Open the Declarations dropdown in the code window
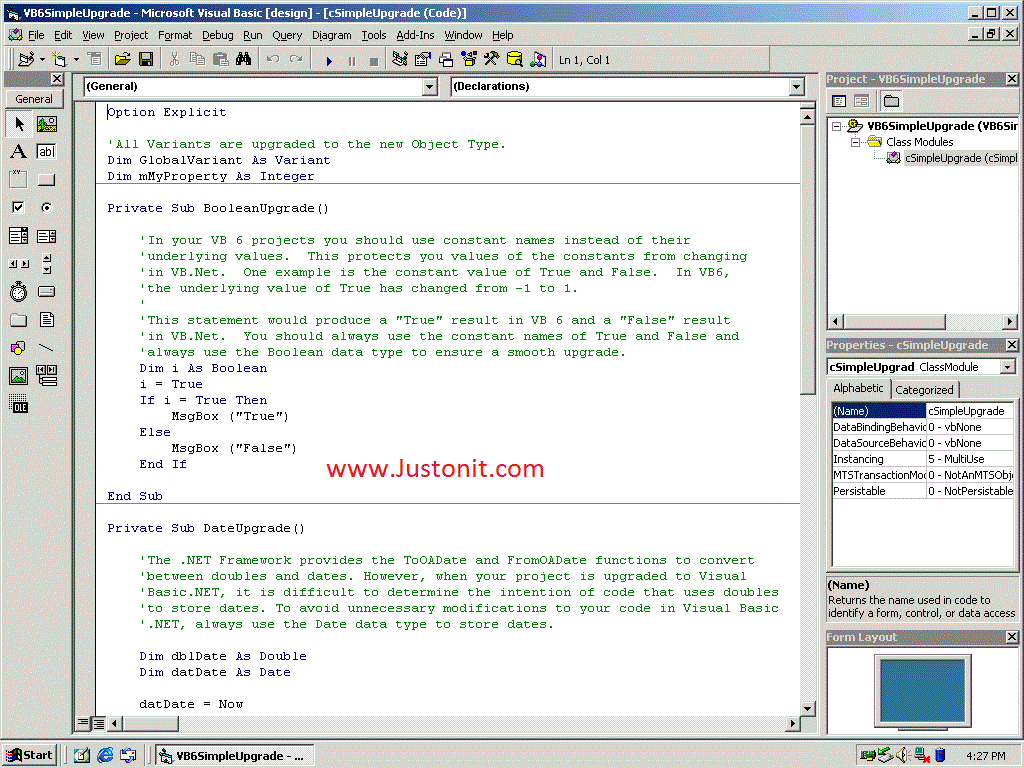 click(796, 87)
